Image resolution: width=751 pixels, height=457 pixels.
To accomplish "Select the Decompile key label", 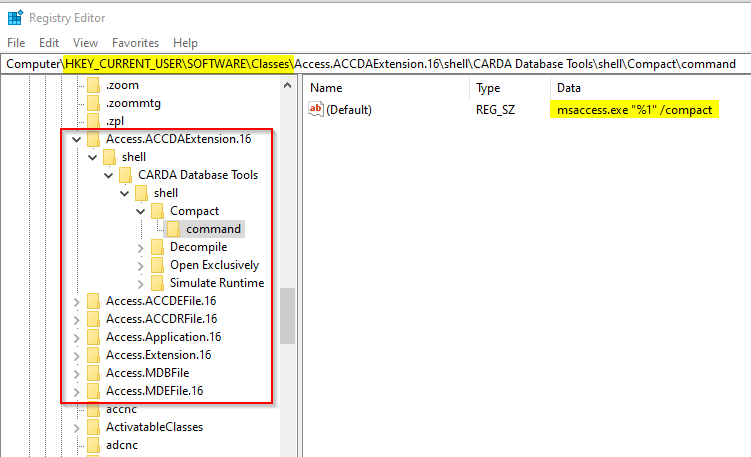I will 198,247.
